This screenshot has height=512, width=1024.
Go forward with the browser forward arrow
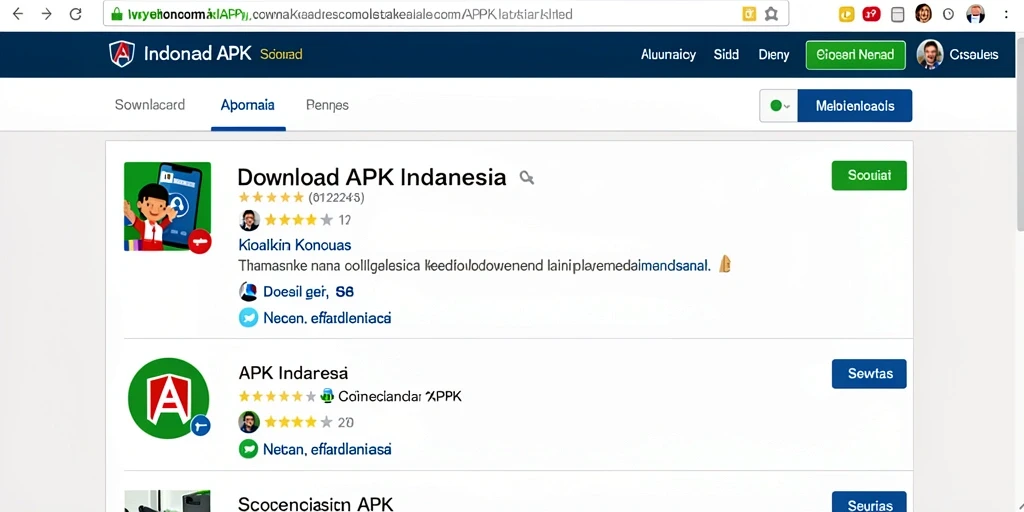pyautogui.click(x=46, y=14)
